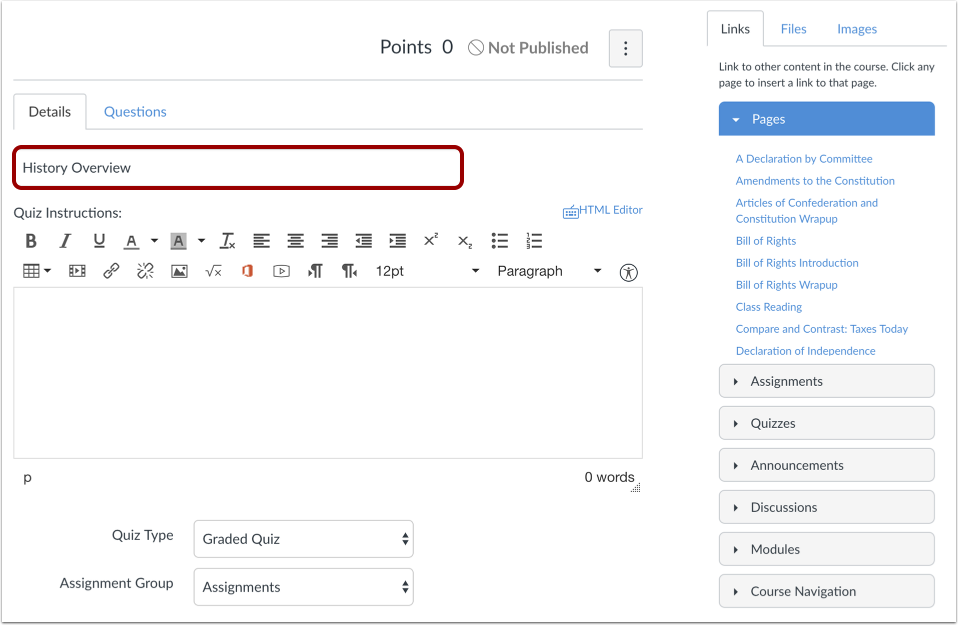Screen dimensions: 958x625
Task: Align text right
Action: tap(330, 241)
